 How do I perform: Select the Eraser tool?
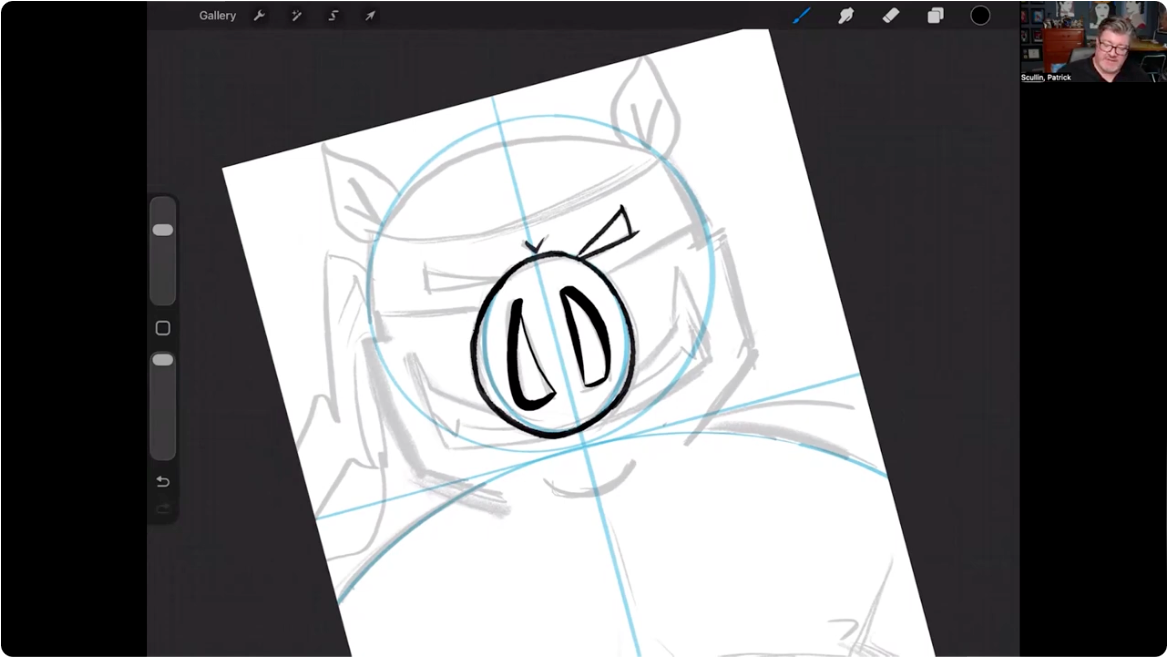pyautogui.click(x=890, y=16)
